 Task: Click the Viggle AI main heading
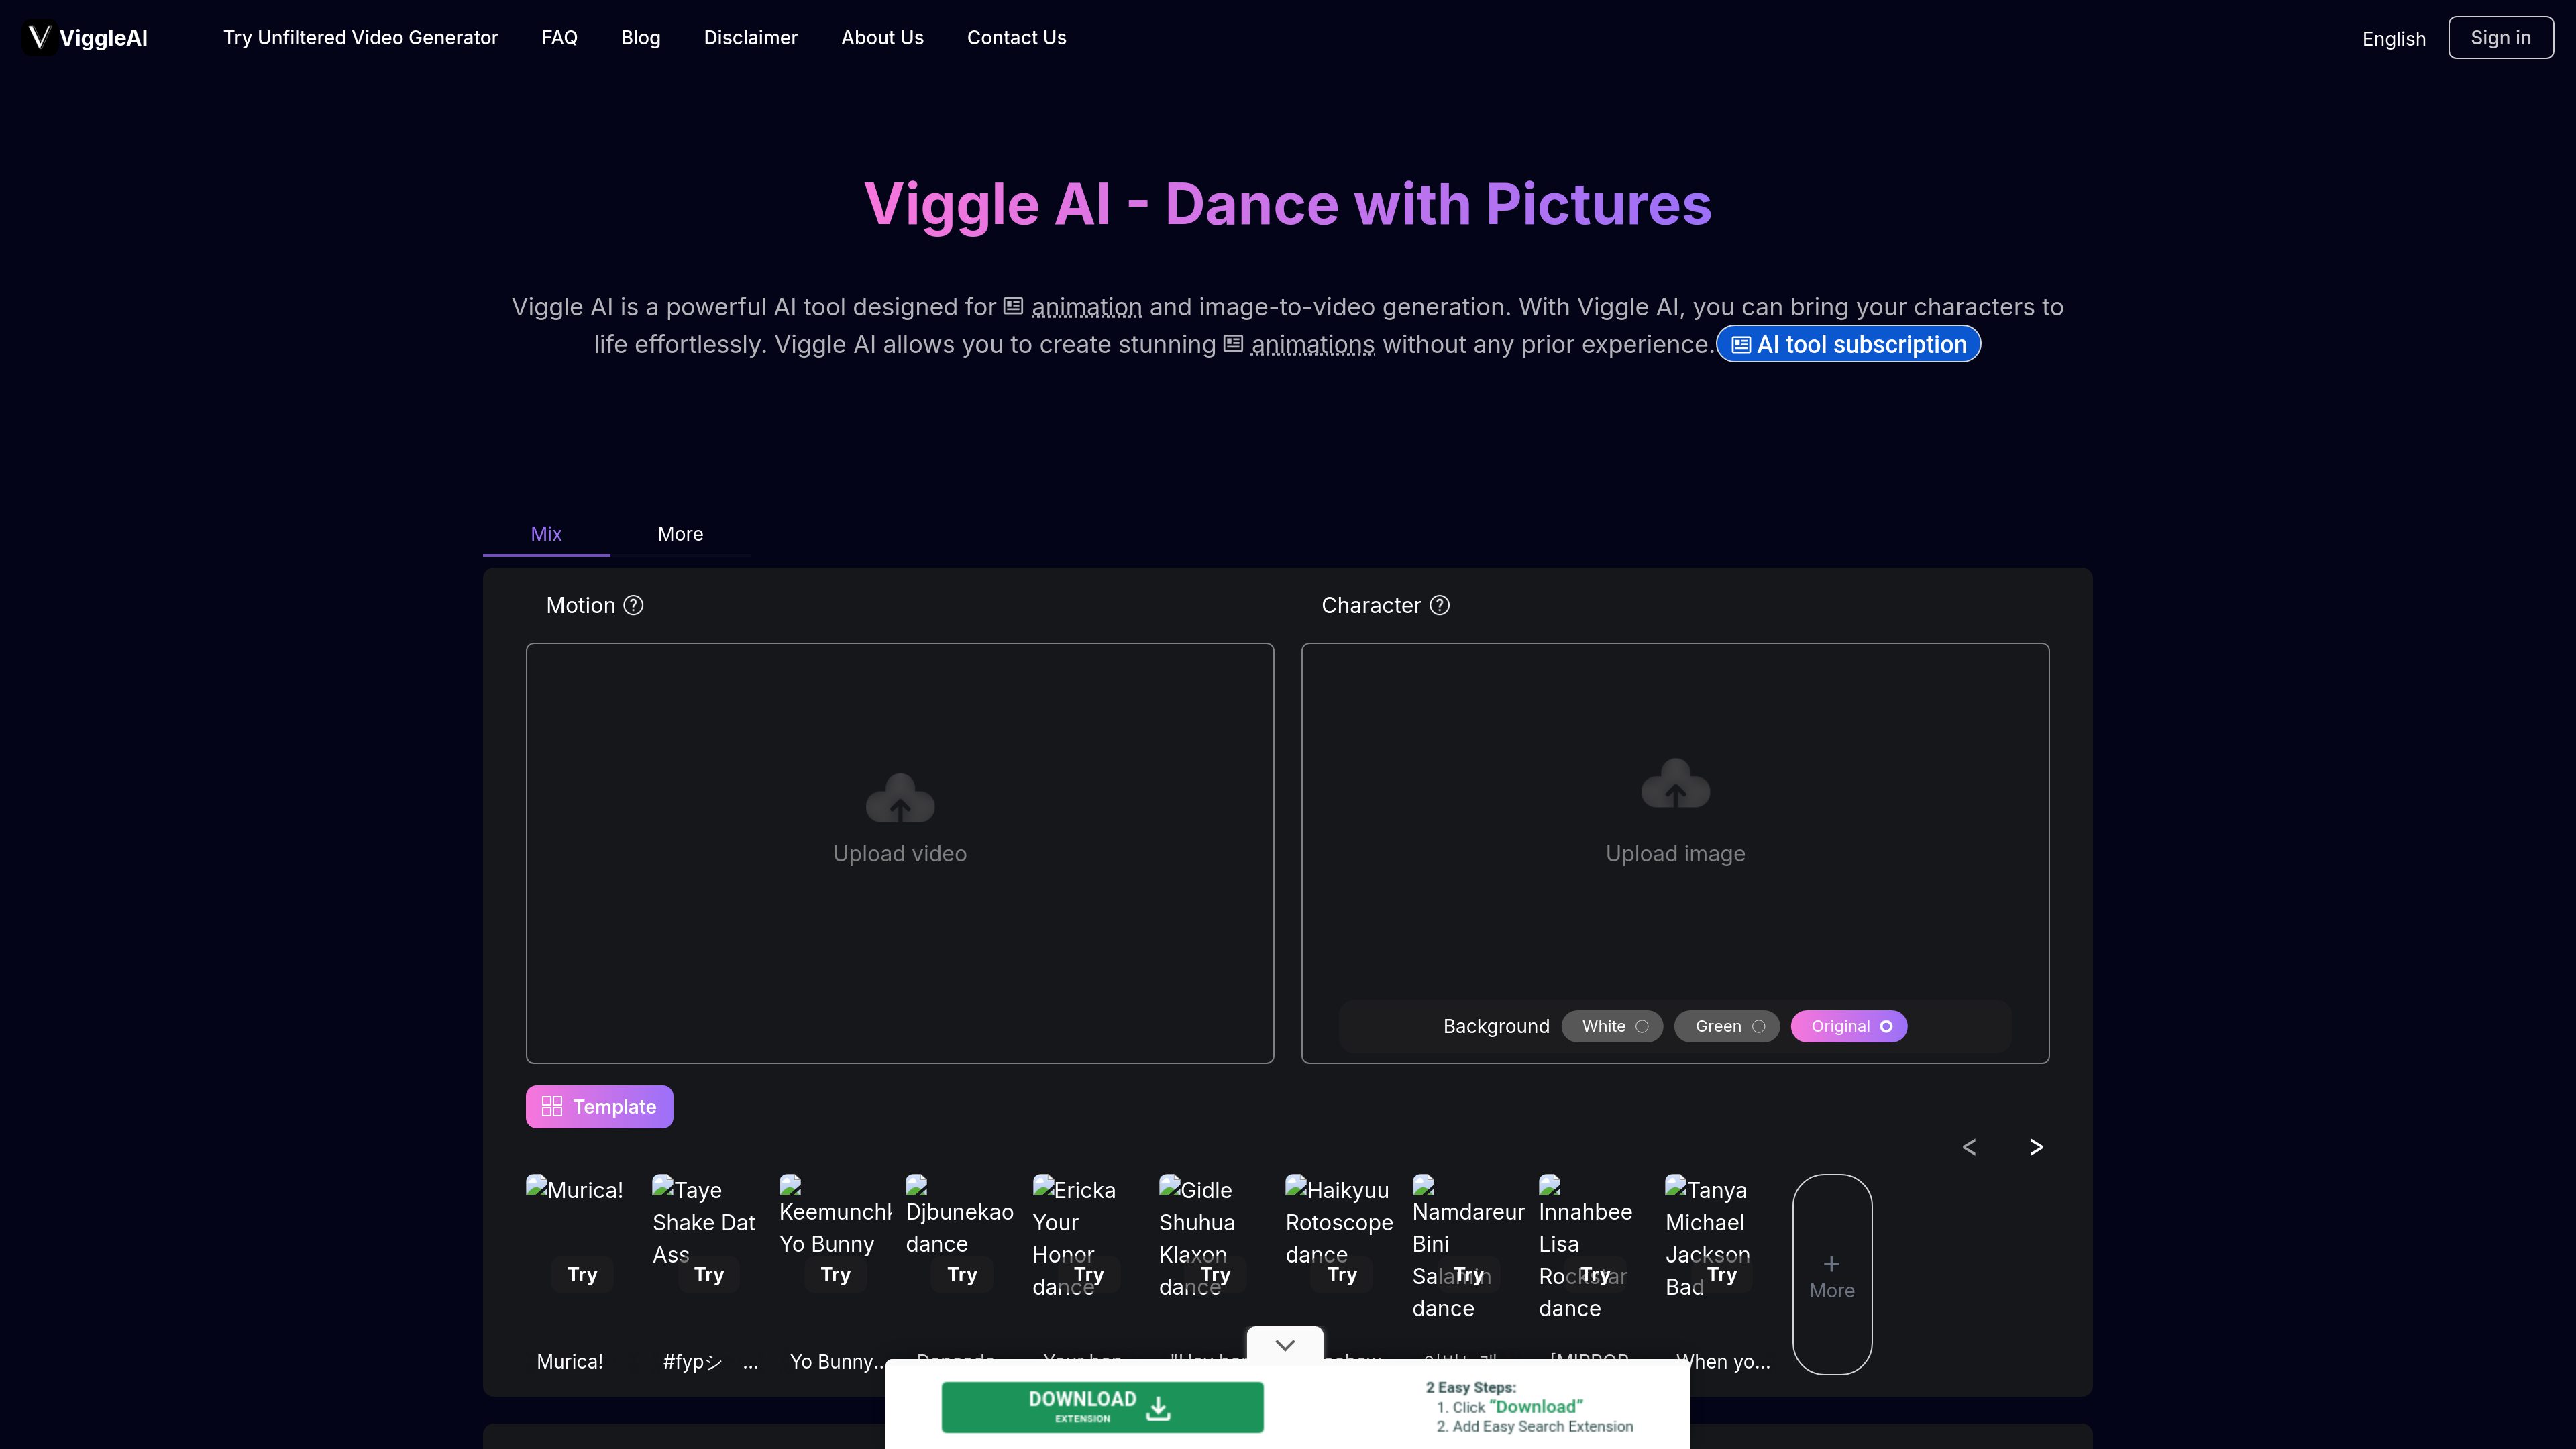point(1287,204)
